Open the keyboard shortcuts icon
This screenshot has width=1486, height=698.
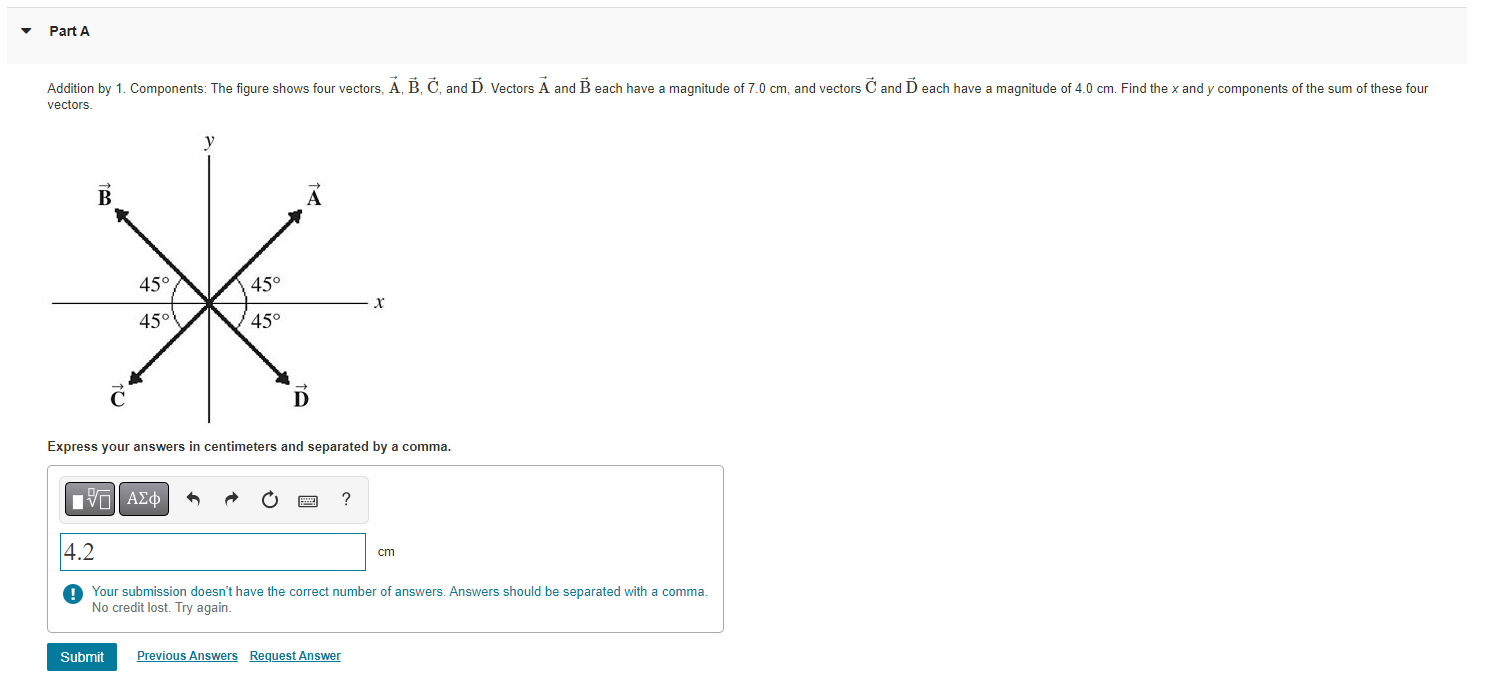point(308,500)
